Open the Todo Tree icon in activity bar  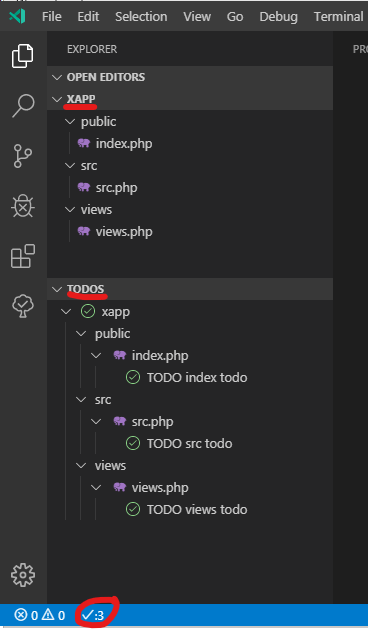pyautogui.click(x=23, y=306)
